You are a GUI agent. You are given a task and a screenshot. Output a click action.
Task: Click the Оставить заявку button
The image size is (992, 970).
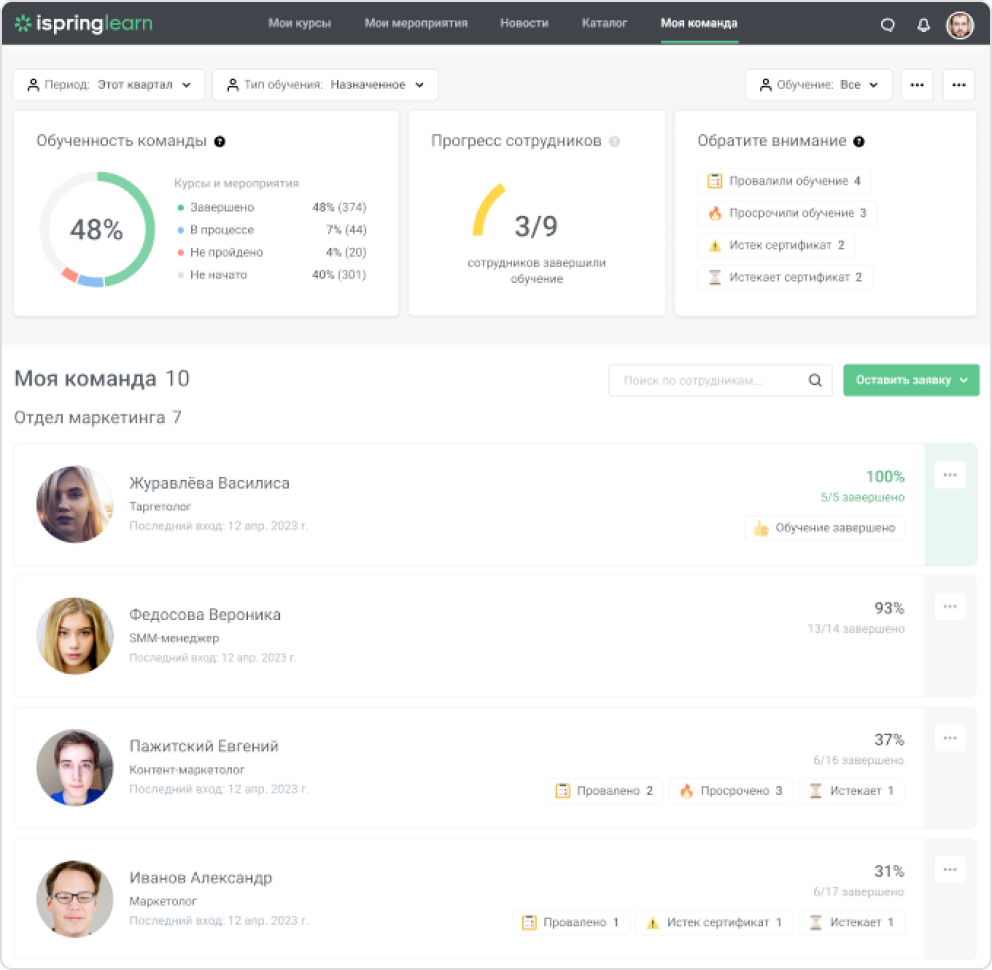click(x=911, y=380)
